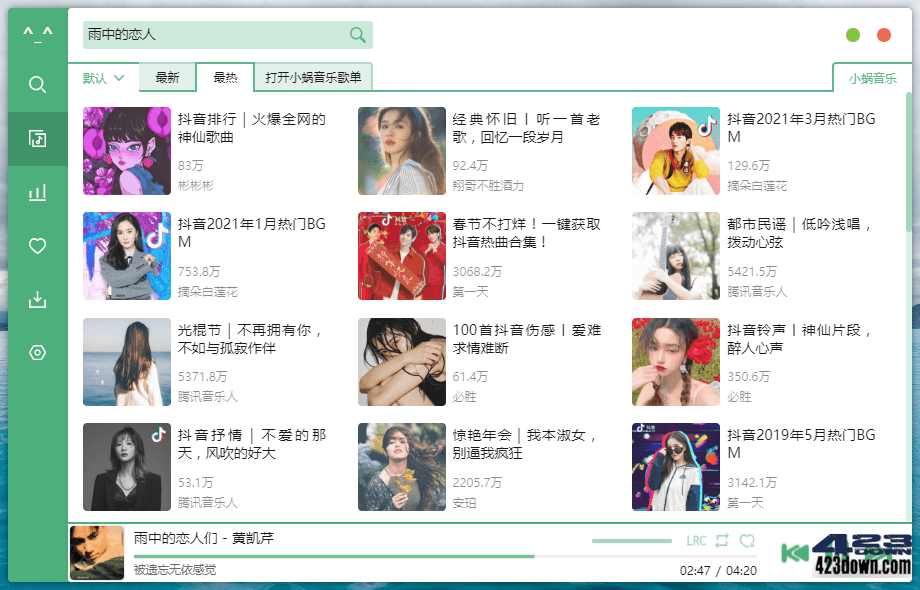
Task: Toggle repeat mode in the player bar
Action: [722, 540]
